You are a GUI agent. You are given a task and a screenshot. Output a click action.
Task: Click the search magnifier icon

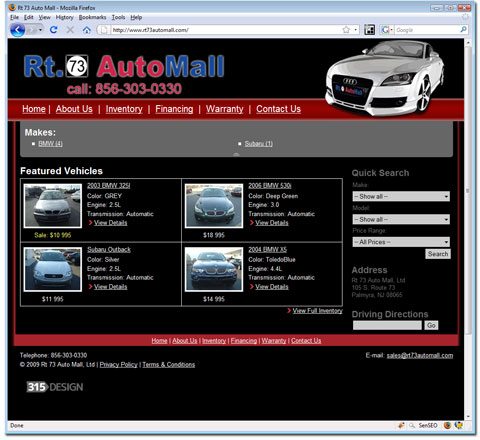[463, 30]
